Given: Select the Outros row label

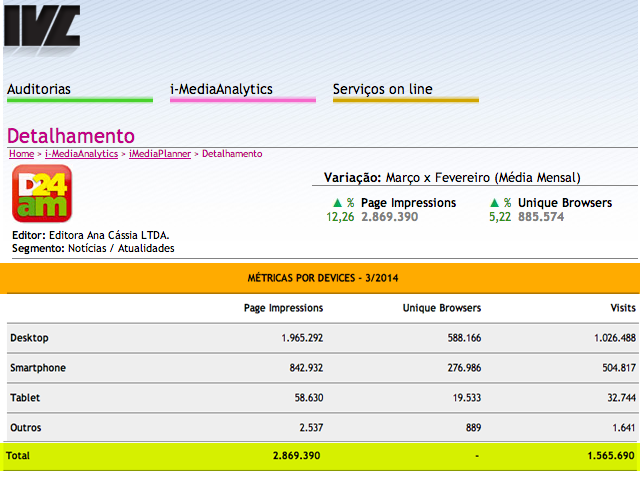Looking at the screenshot, I should pos(26,427).
